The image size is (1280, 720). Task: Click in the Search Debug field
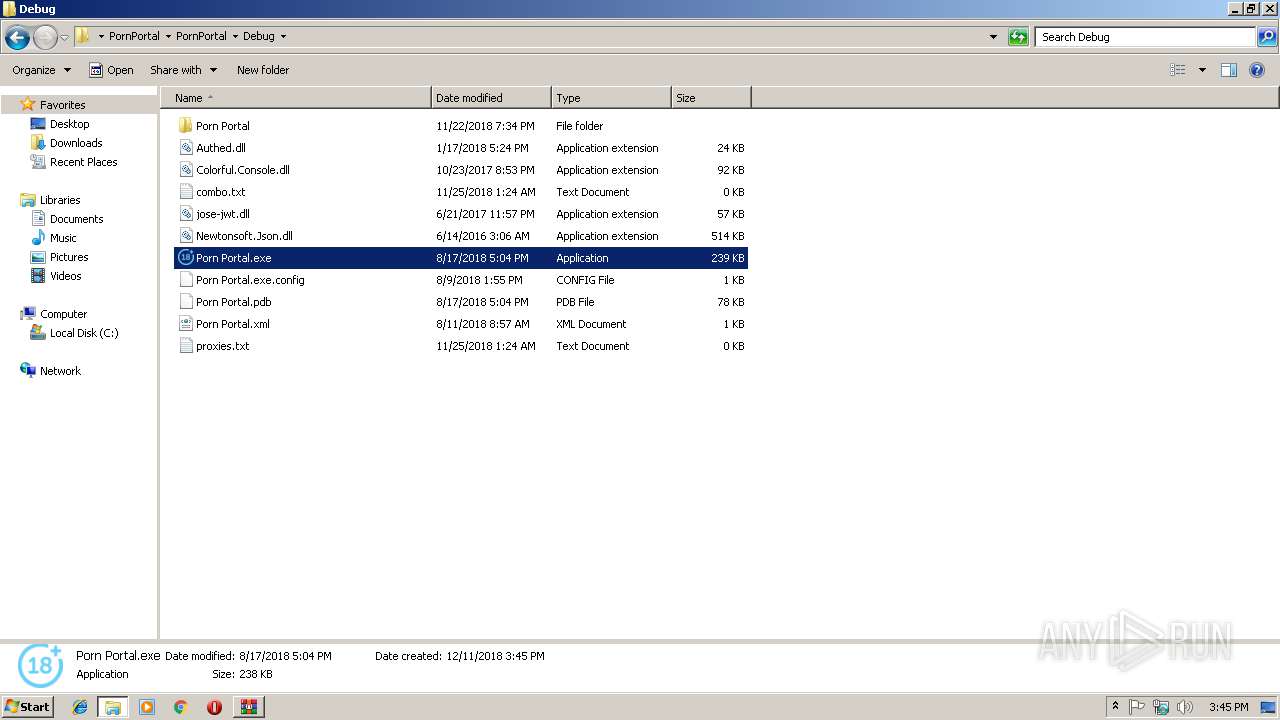(x=1145, y=37)
